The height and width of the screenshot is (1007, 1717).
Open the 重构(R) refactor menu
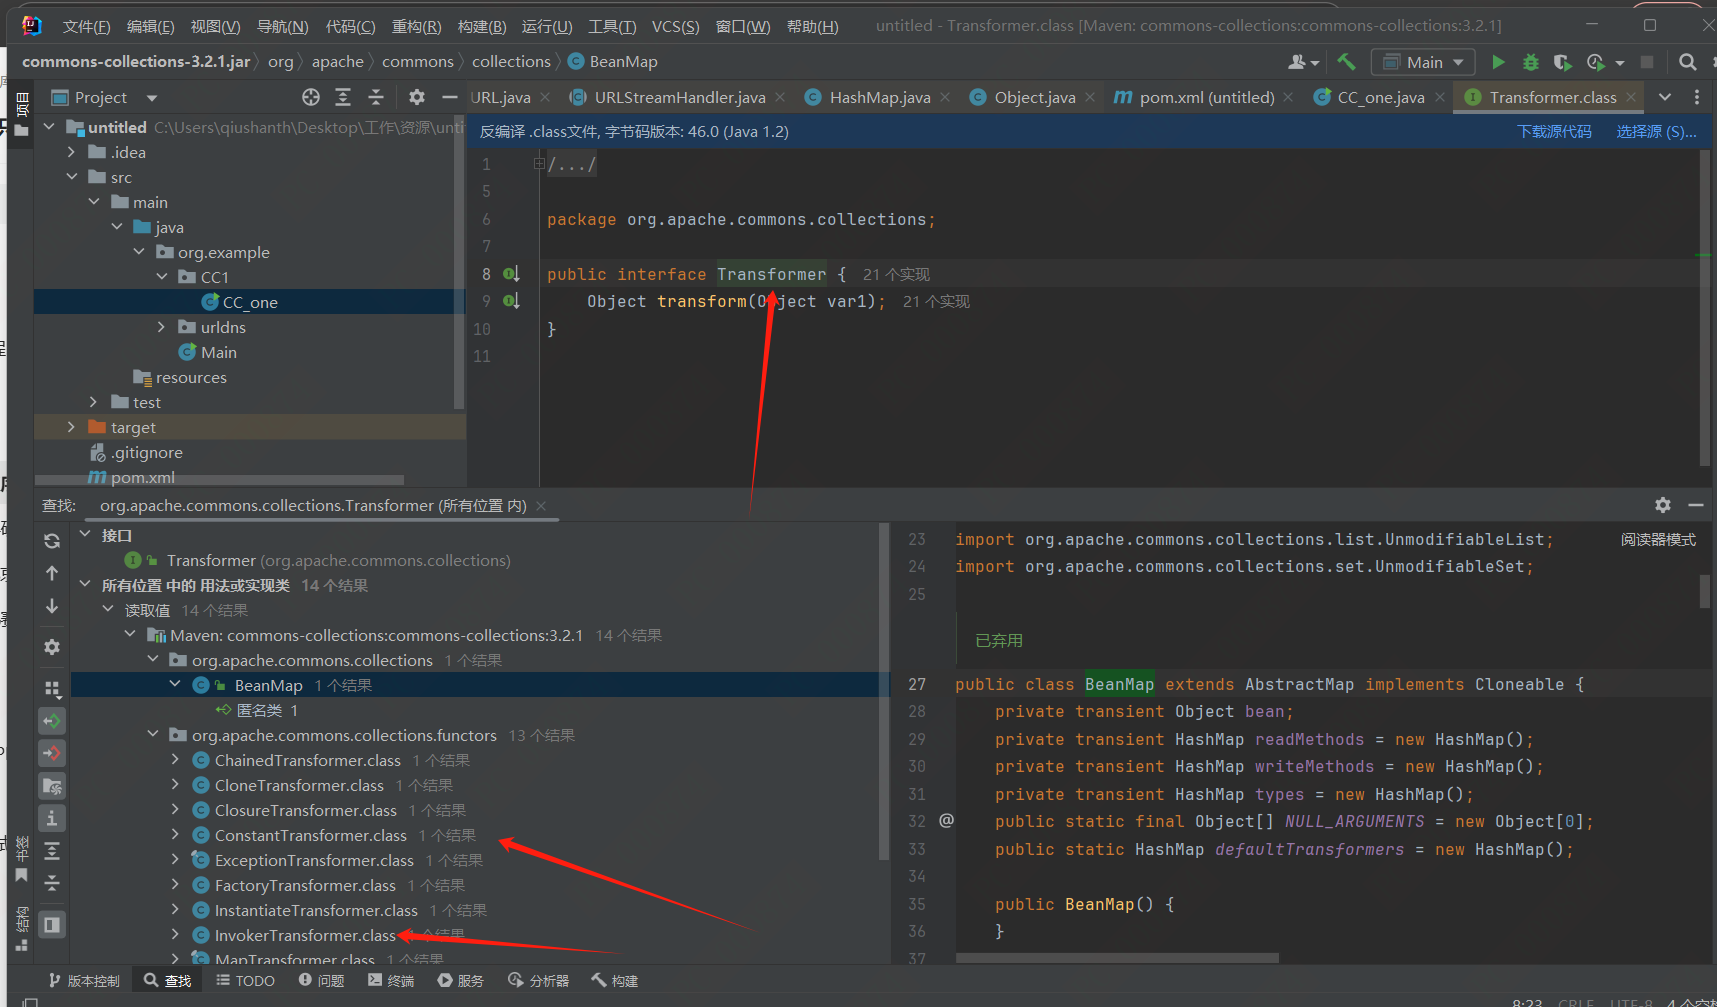click(x=416, y=26)
